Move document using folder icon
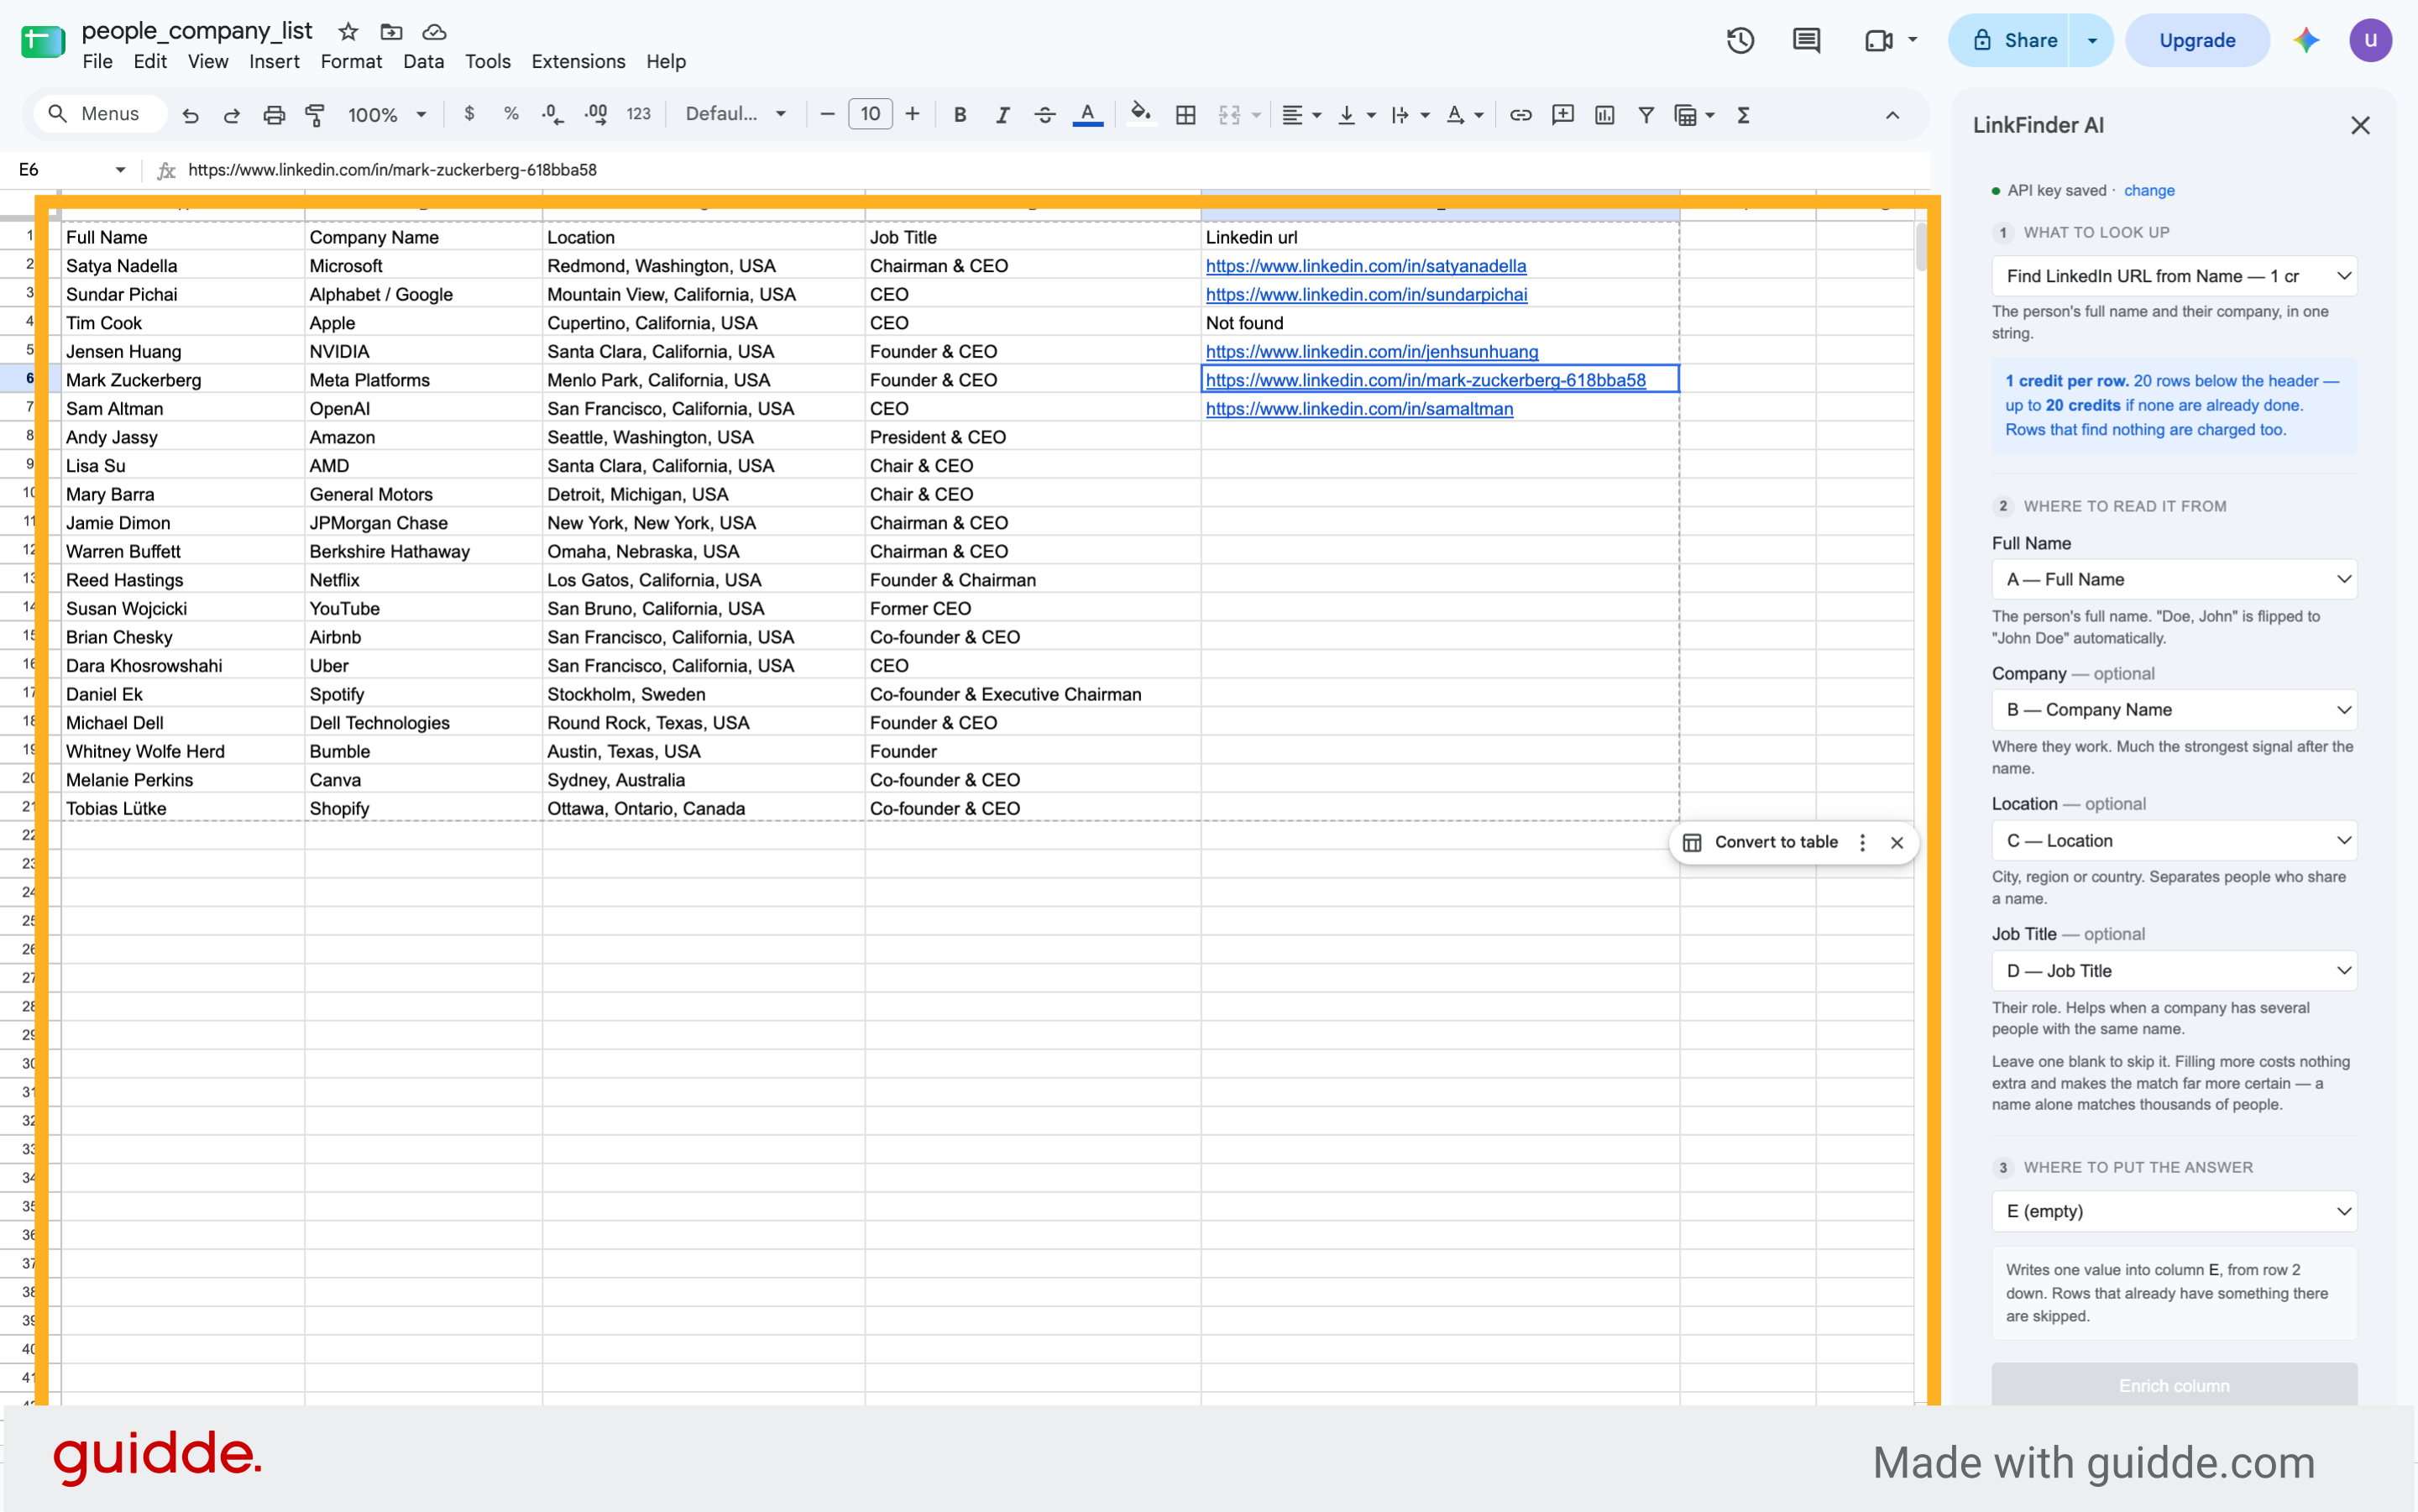The width and height of the screenshot is (2418, 1512). 391,32
